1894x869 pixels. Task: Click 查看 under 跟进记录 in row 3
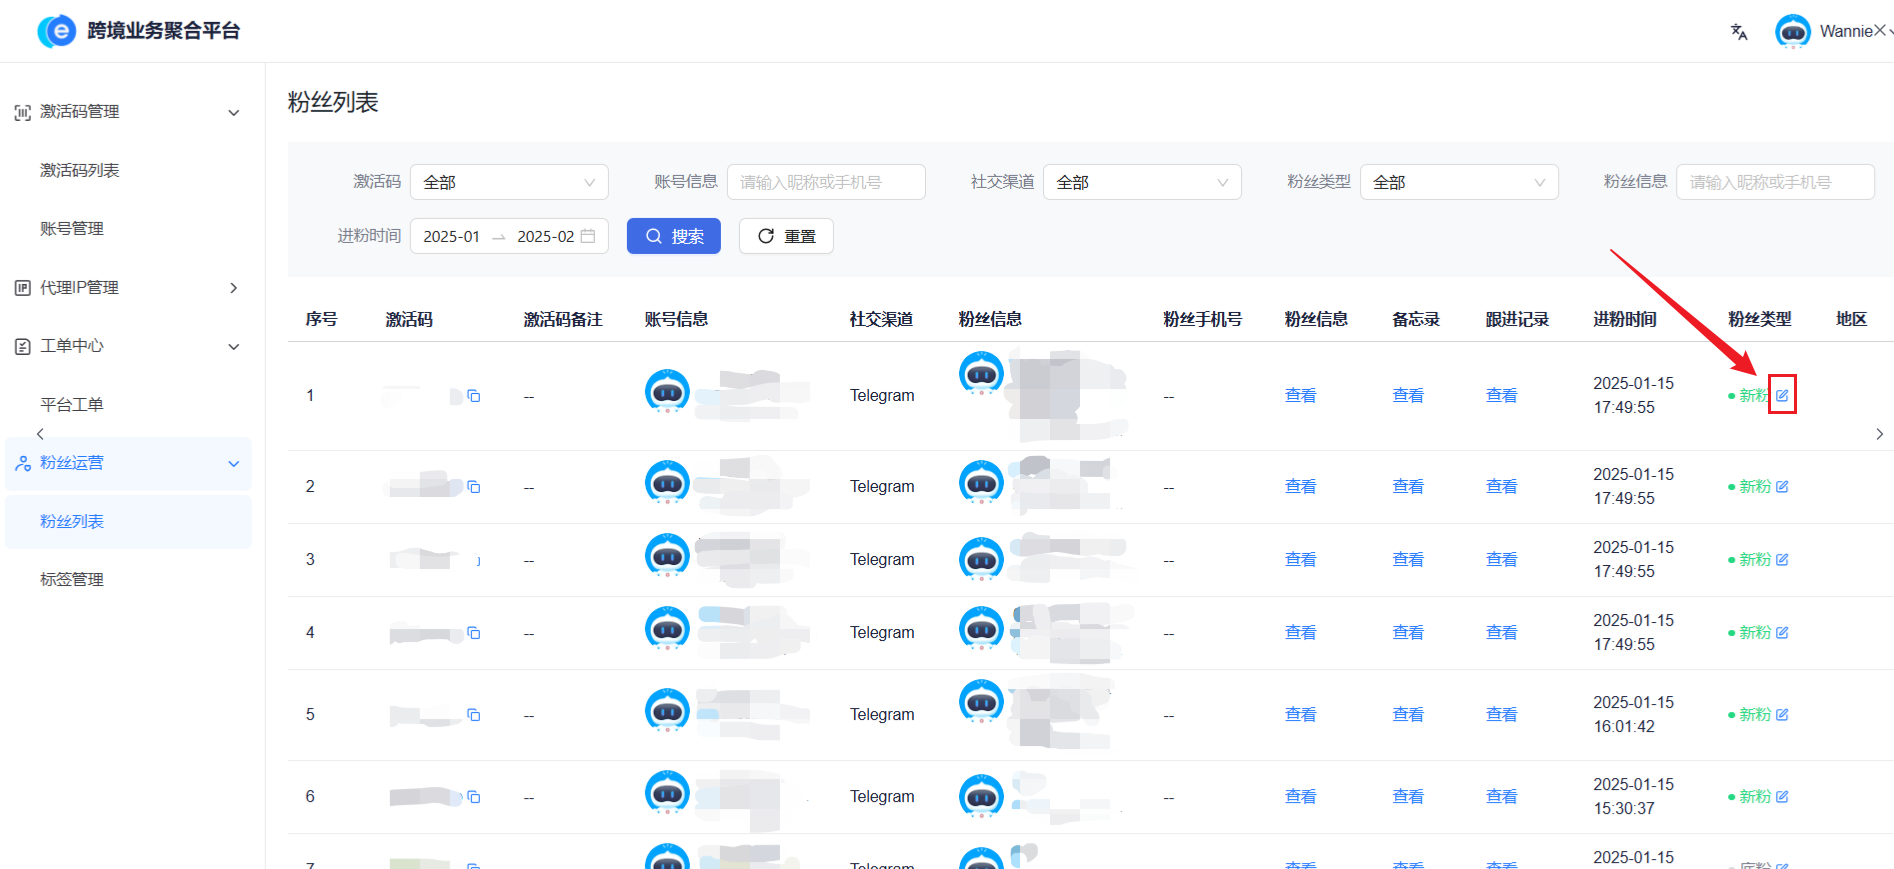point(1501,560)
